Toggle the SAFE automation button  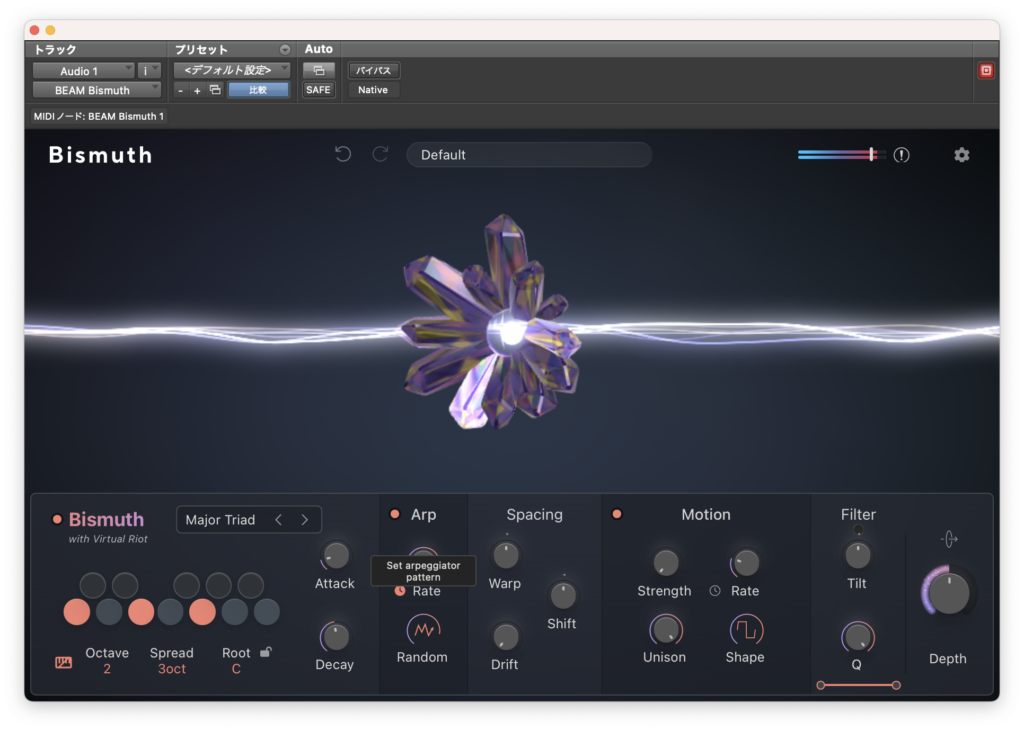click(x=318, y=89)
